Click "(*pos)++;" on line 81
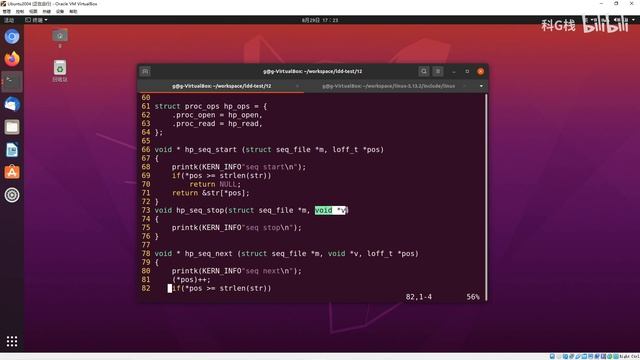The width and height of the screenshot is (640, 360). click(191, 280)
